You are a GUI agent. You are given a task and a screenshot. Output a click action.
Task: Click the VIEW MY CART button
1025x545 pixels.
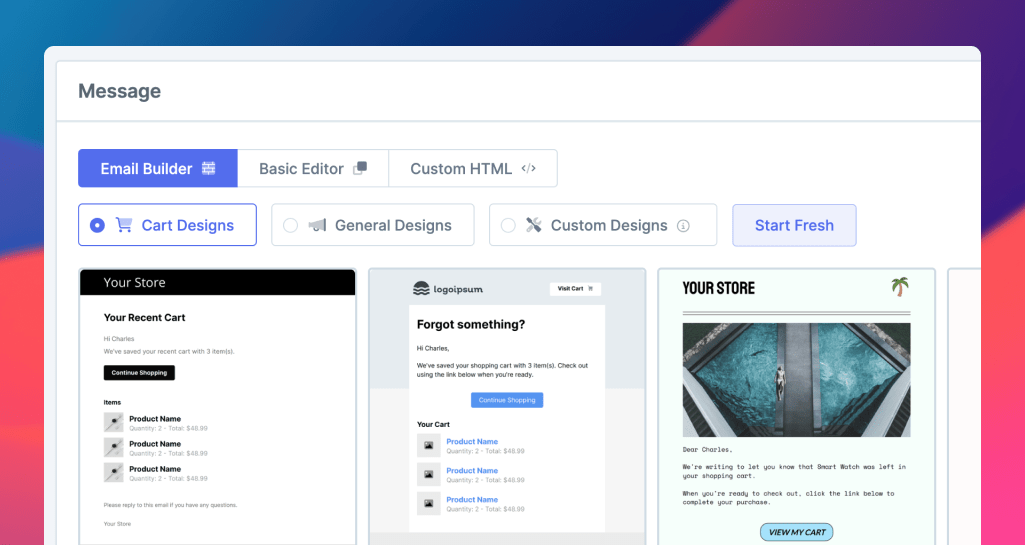(796, 532)
